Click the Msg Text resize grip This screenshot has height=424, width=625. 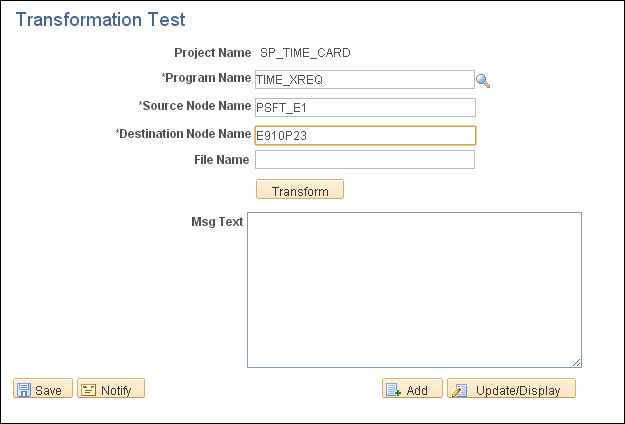tap(576, 362)
